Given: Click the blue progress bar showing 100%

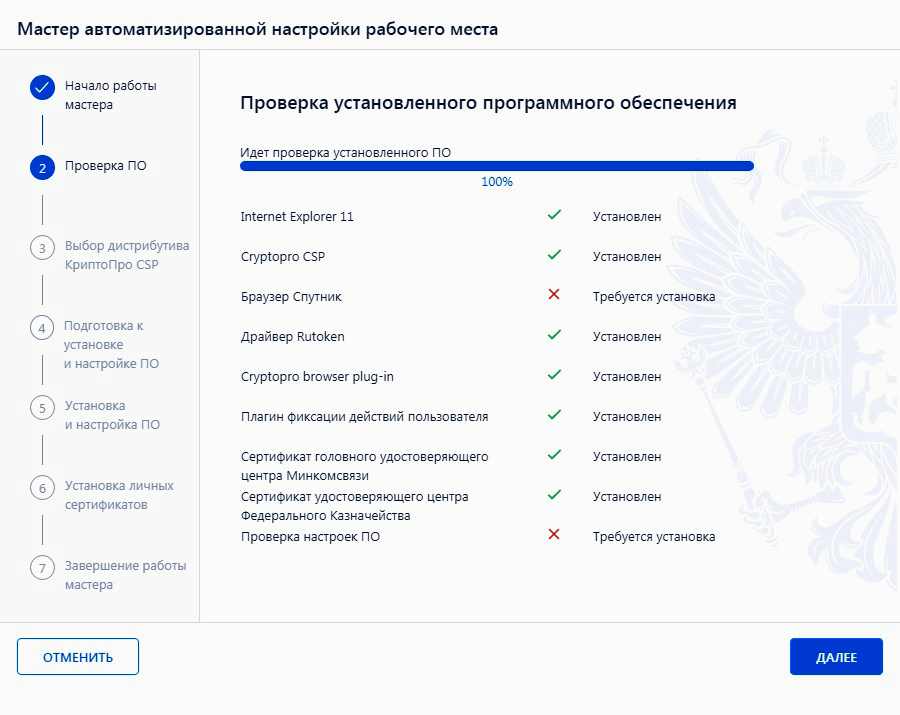Looking at the screenshot, I should tap(495, 166).
